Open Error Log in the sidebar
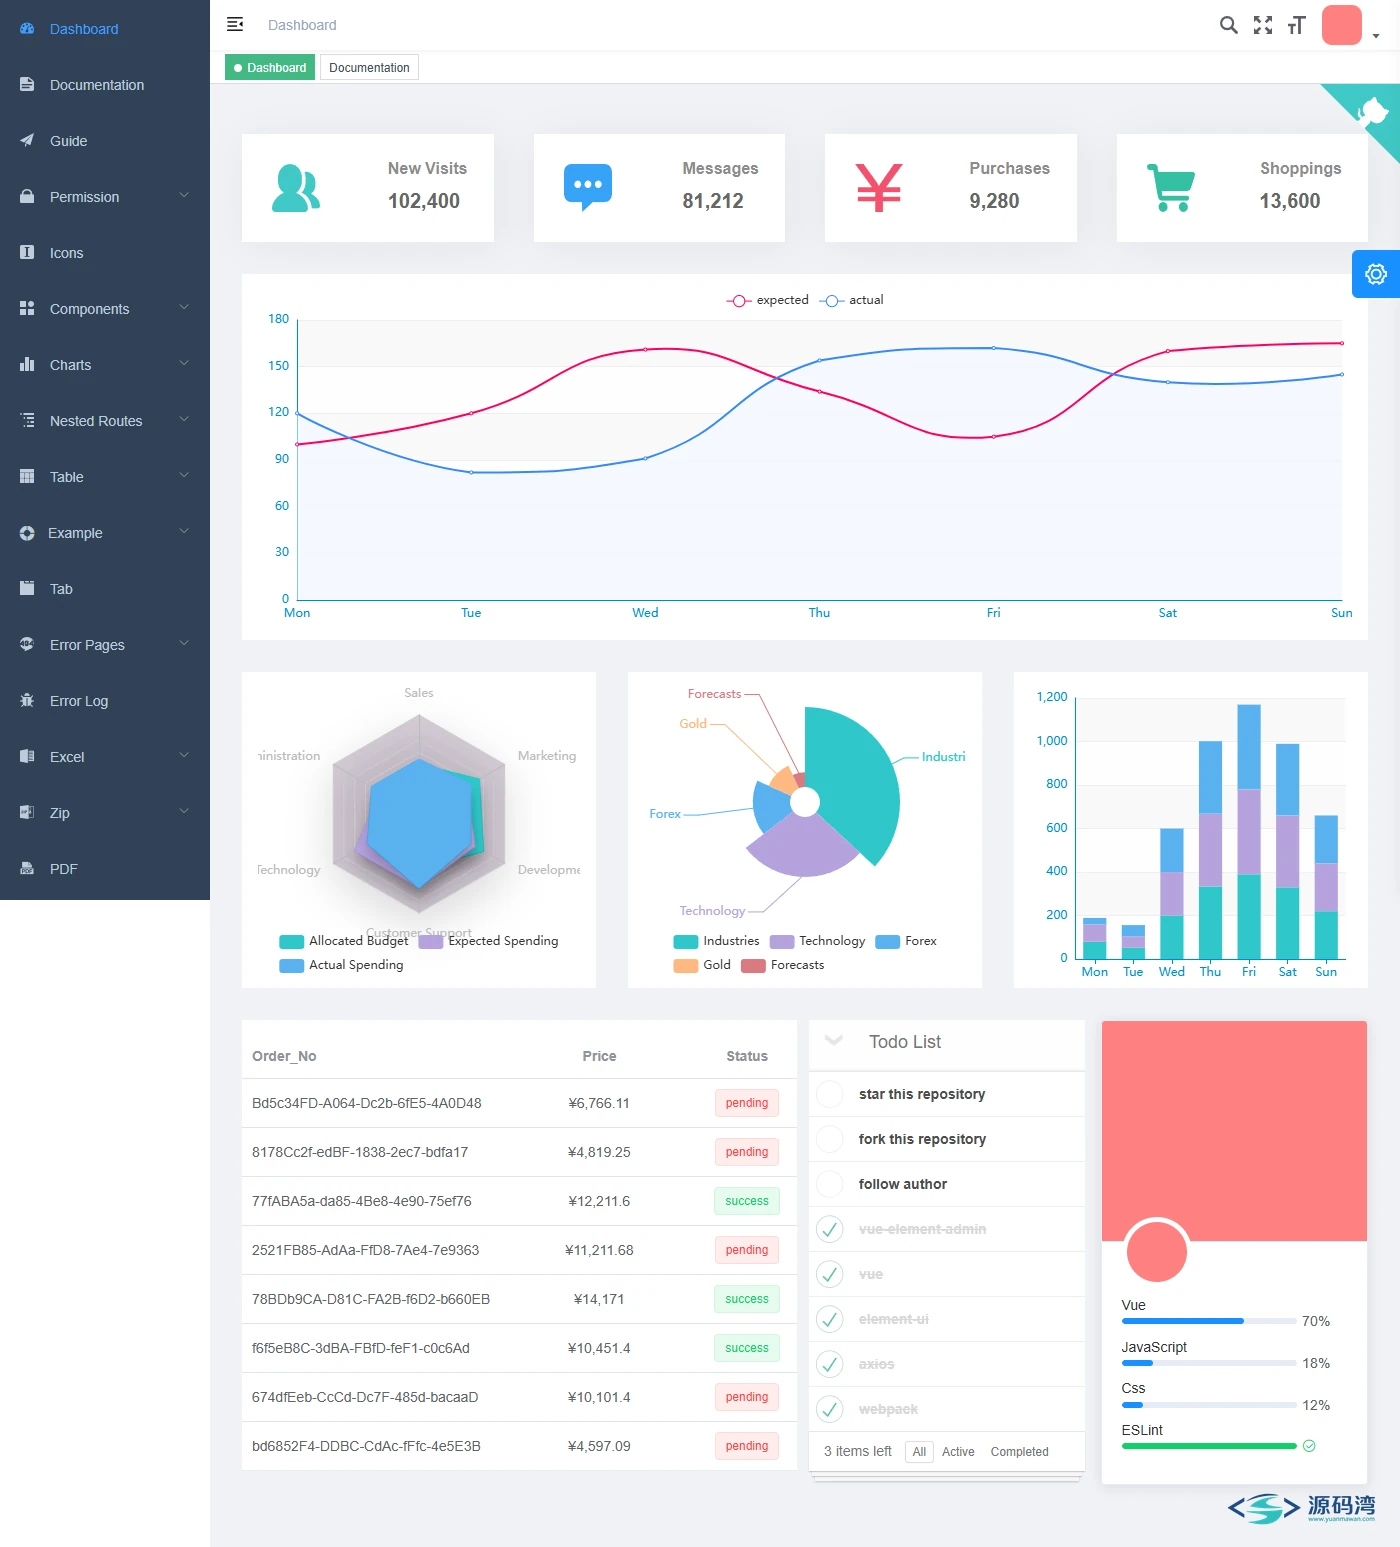 (x=105, y=701)
